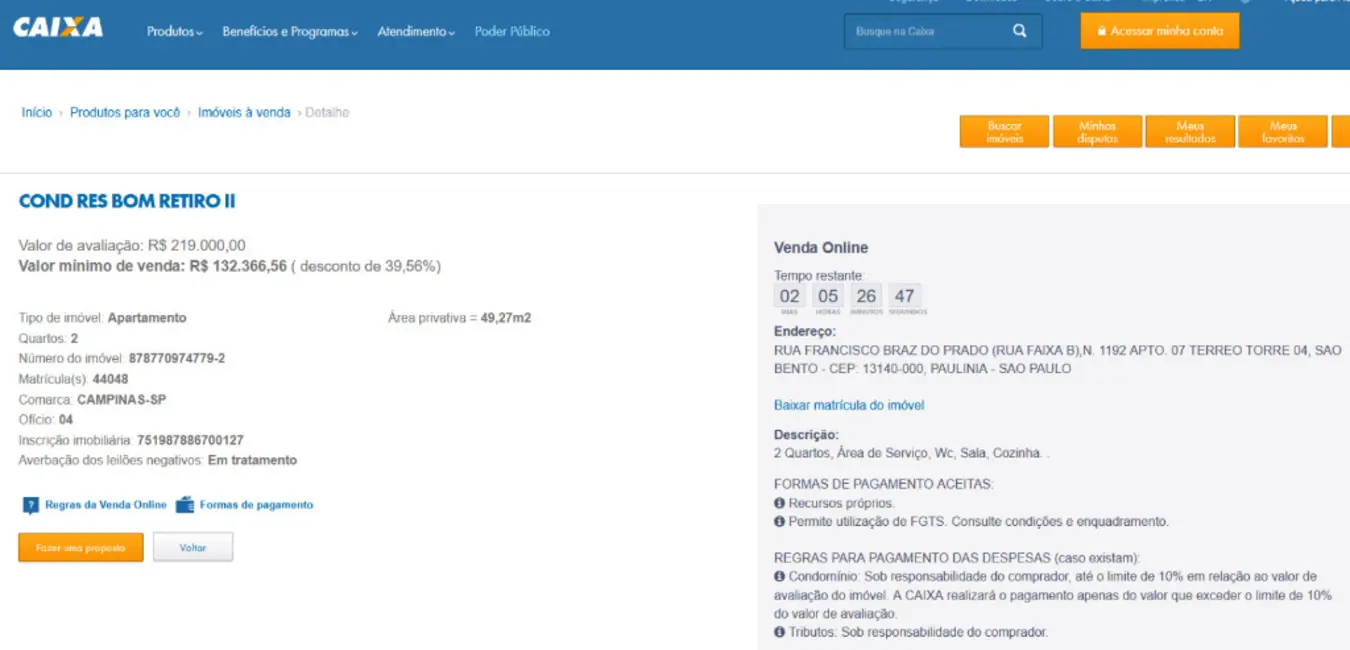
Task: Click the search magnifier icon
Action: [x=1019, y=31]
